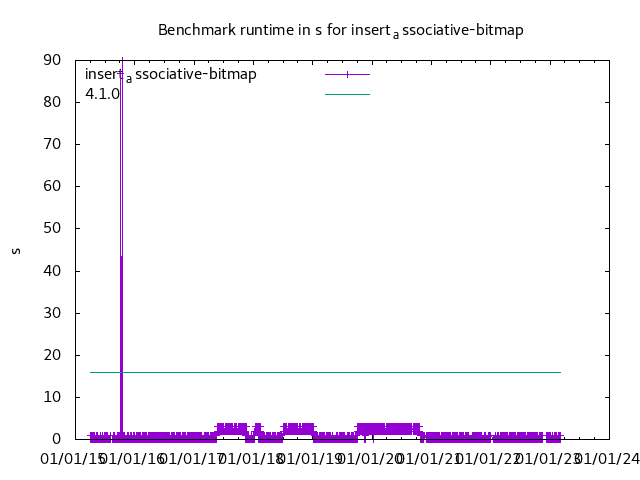This screenshot has width=640, height=480.
Task: Click the 01/01/19 date on x-axis
Action: coord(311,459)
